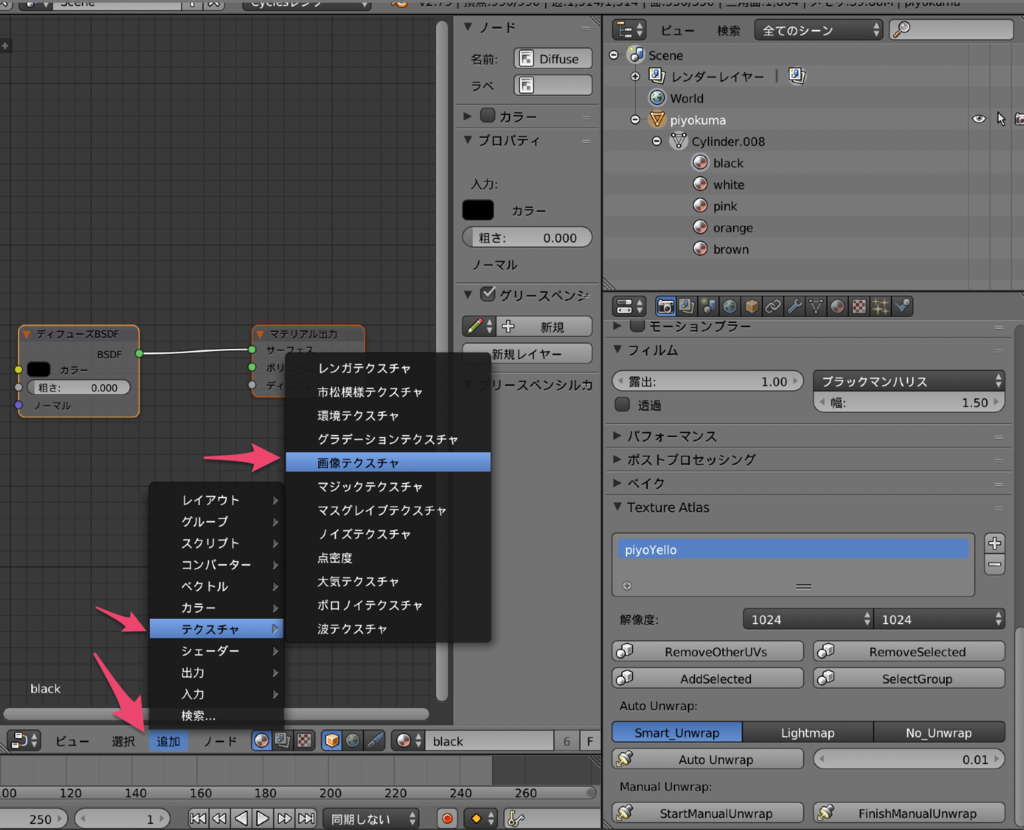Viewport: 1024px width, 830px height.
Task: Open the Physics properties tab
Action: (903, 306)
